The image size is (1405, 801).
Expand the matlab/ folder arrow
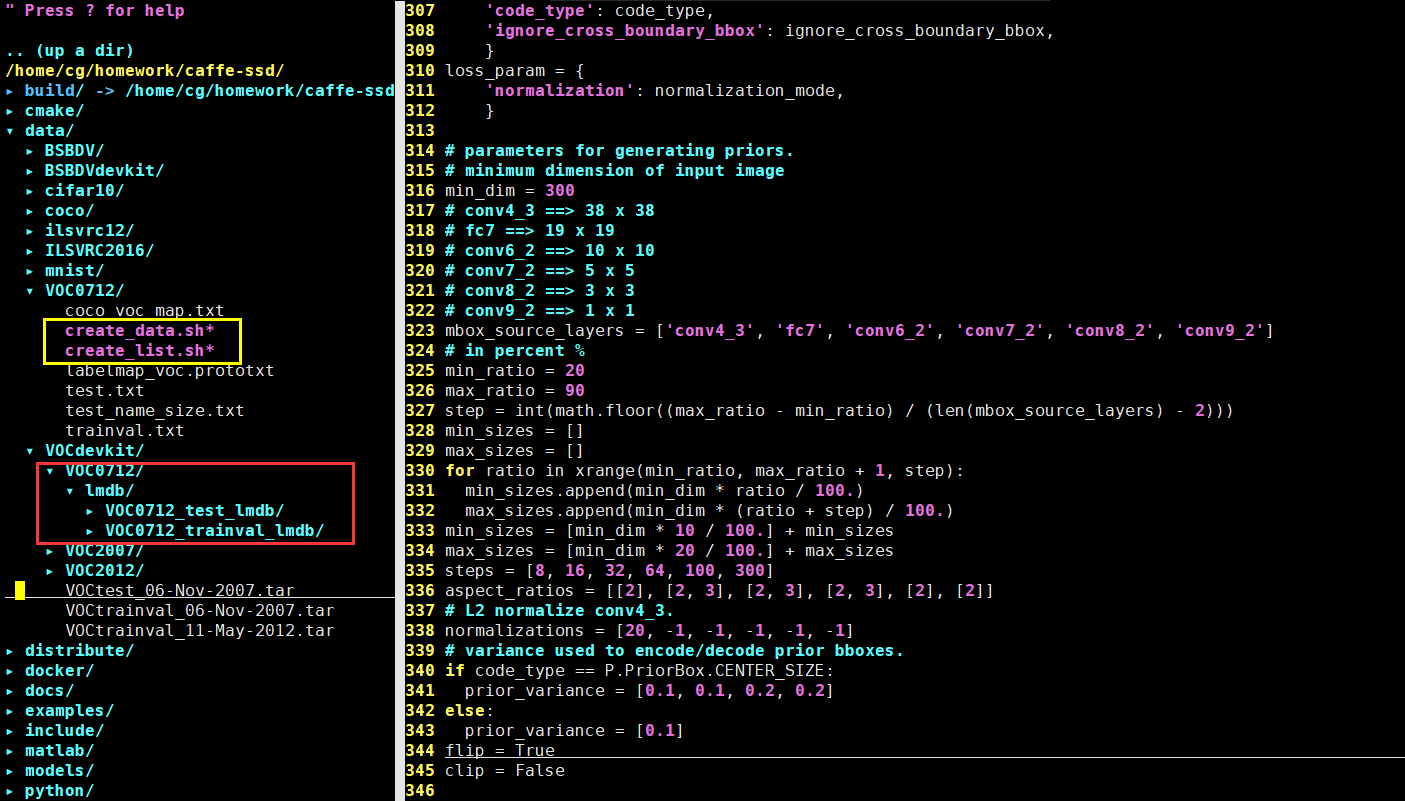click(x=10, y=751)
